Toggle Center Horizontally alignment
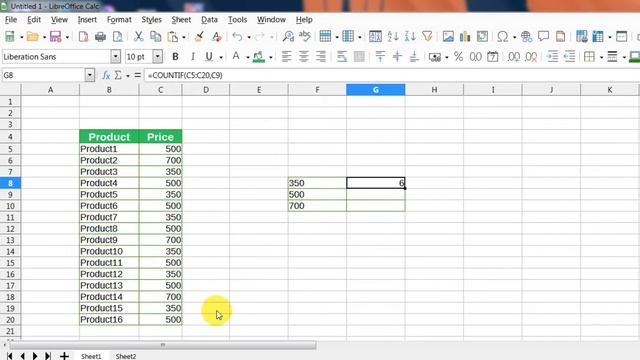Image resolution: width=640 pixels, height=360 pixels. click(x=304, y=57)
